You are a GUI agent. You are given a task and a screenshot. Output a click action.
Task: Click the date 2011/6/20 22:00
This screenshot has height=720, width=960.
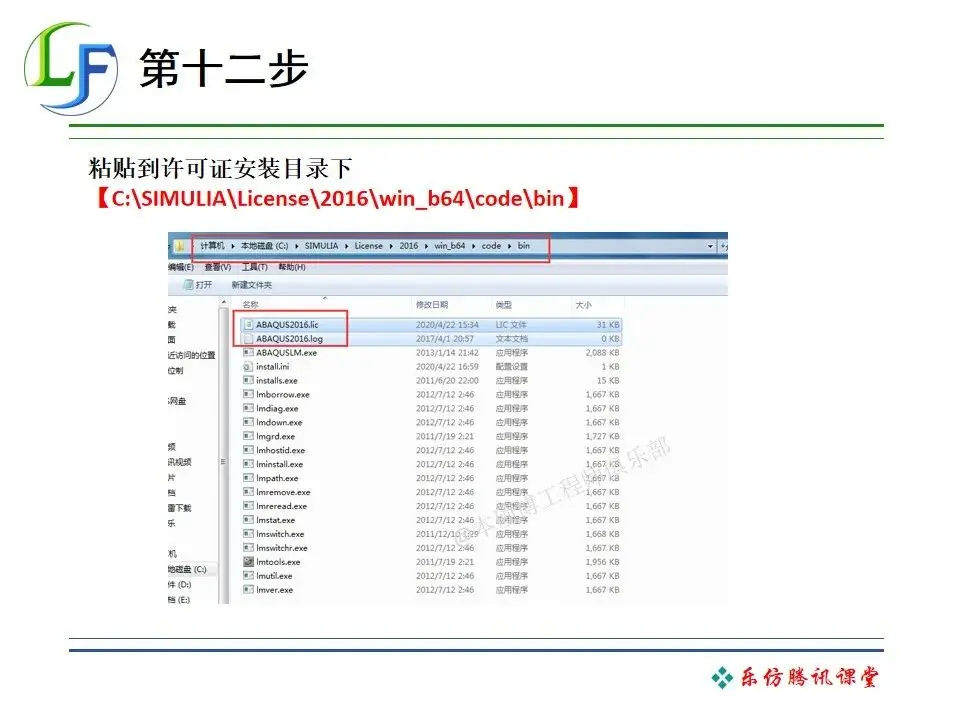pos(448,380)
